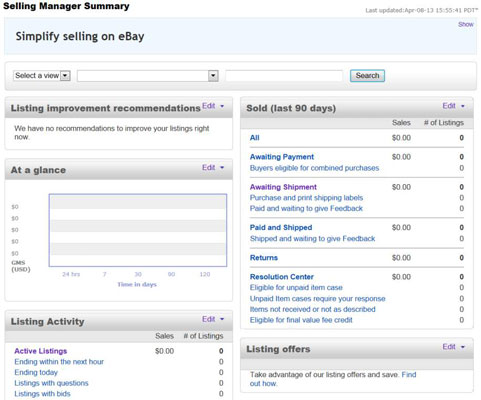This screenshot has height=400, width=481.
Task: Open Eligible for final value fee credit
Action: click(301, 320)
